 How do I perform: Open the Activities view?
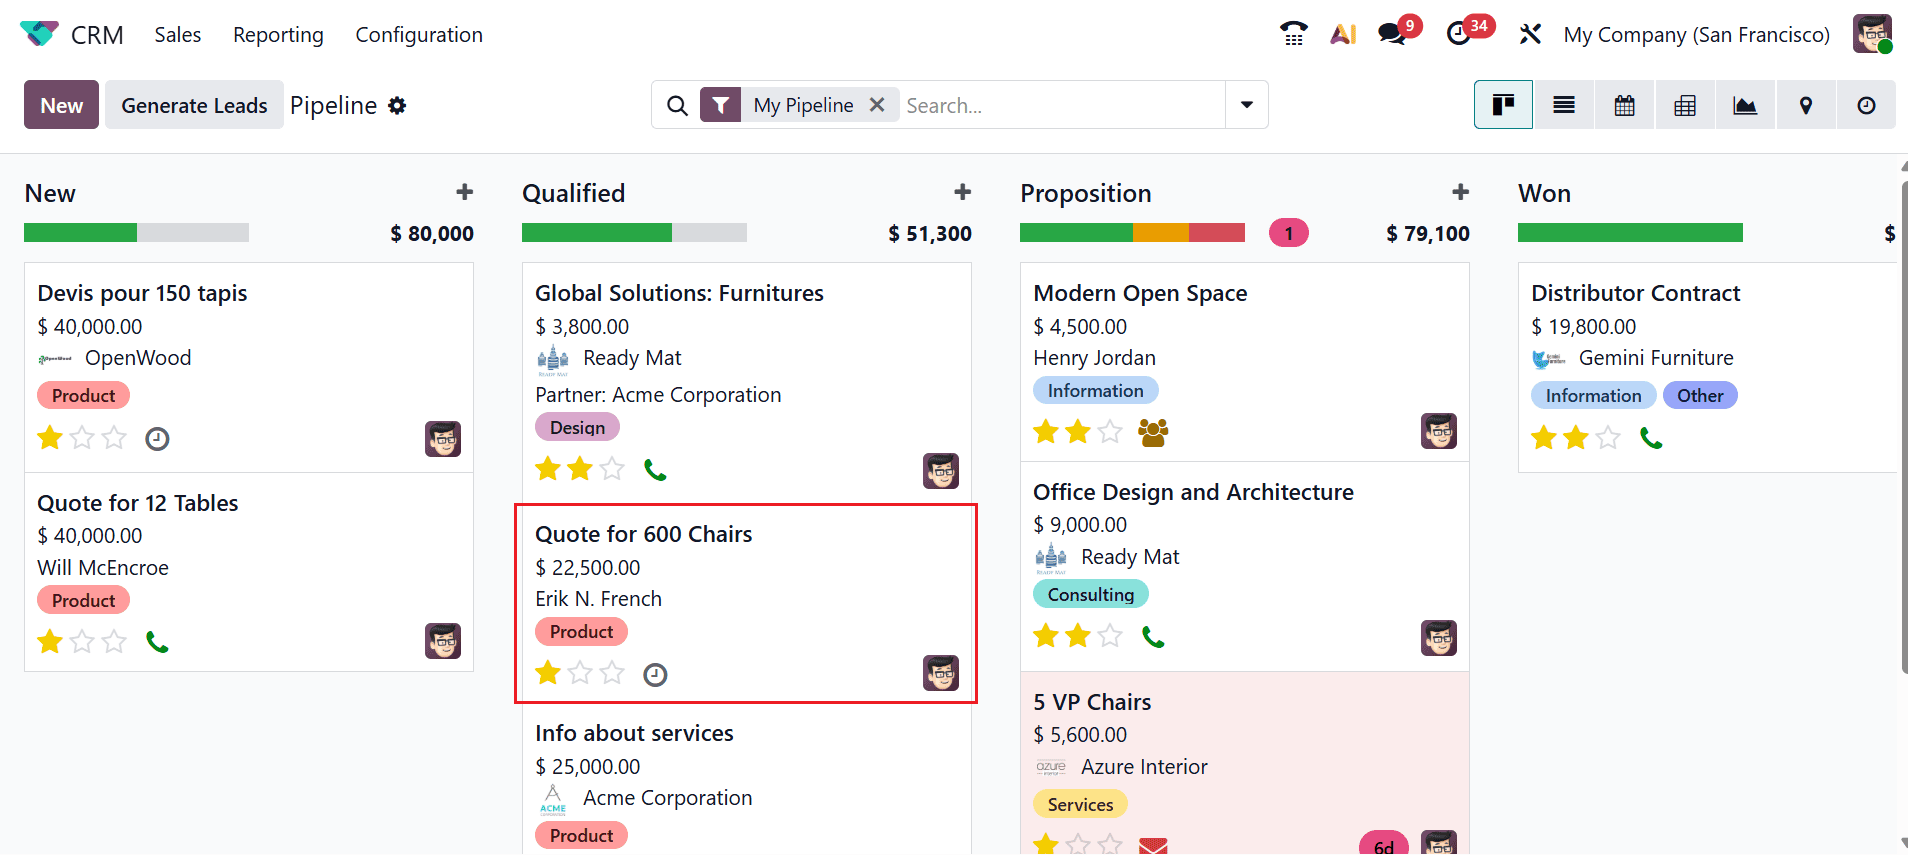point(1866,104)
